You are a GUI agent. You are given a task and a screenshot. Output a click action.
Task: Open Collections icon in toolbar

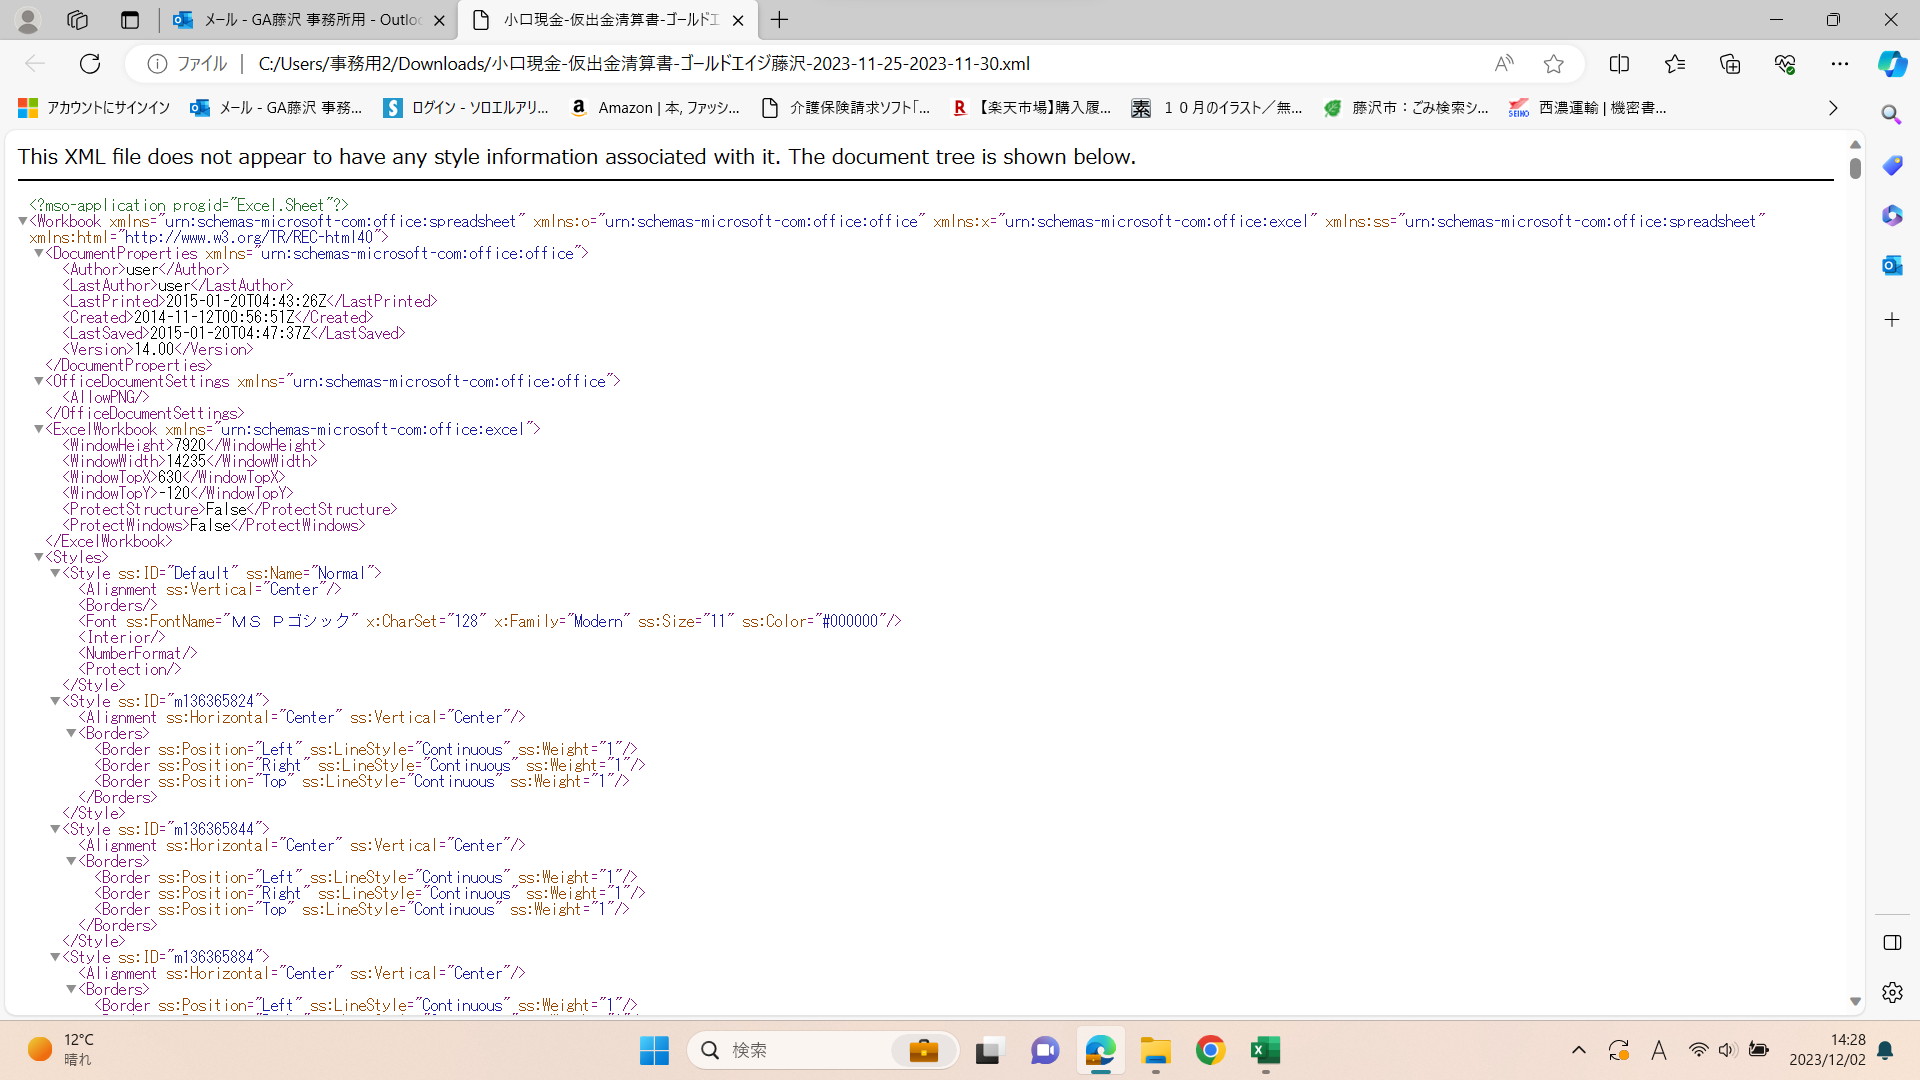point(1730,64)
